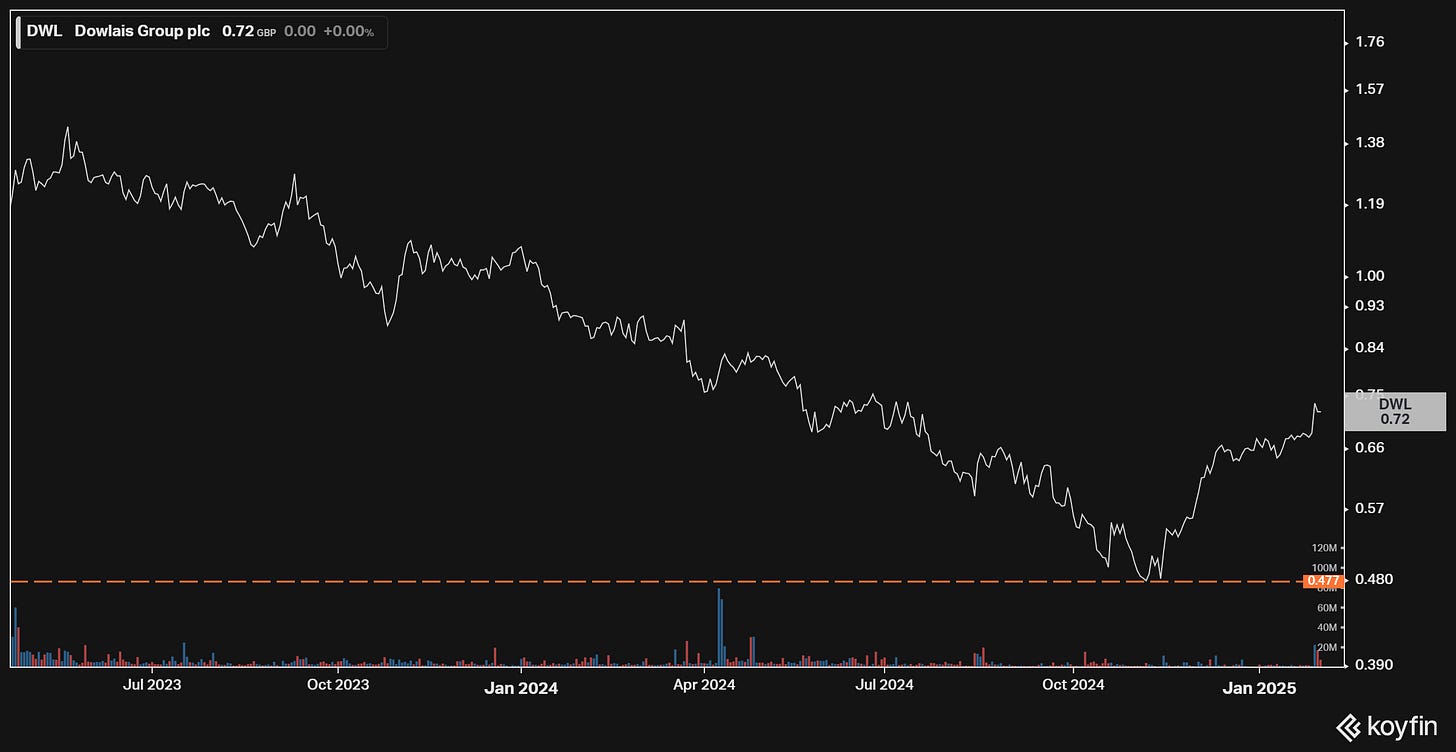Click the Dowlais Group plc name label
1456x752 pixels.
(142, 31)
